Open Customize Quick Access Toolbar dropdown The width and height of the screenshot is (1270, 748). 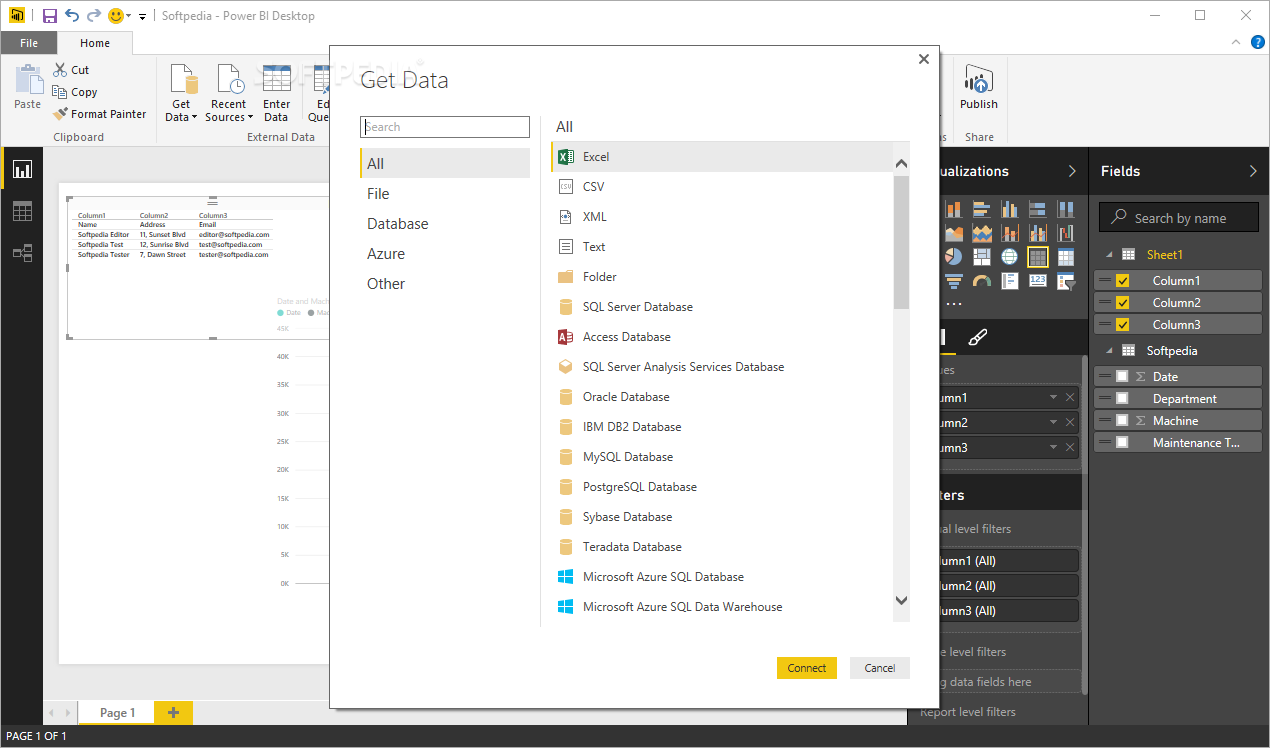[143, 17]
